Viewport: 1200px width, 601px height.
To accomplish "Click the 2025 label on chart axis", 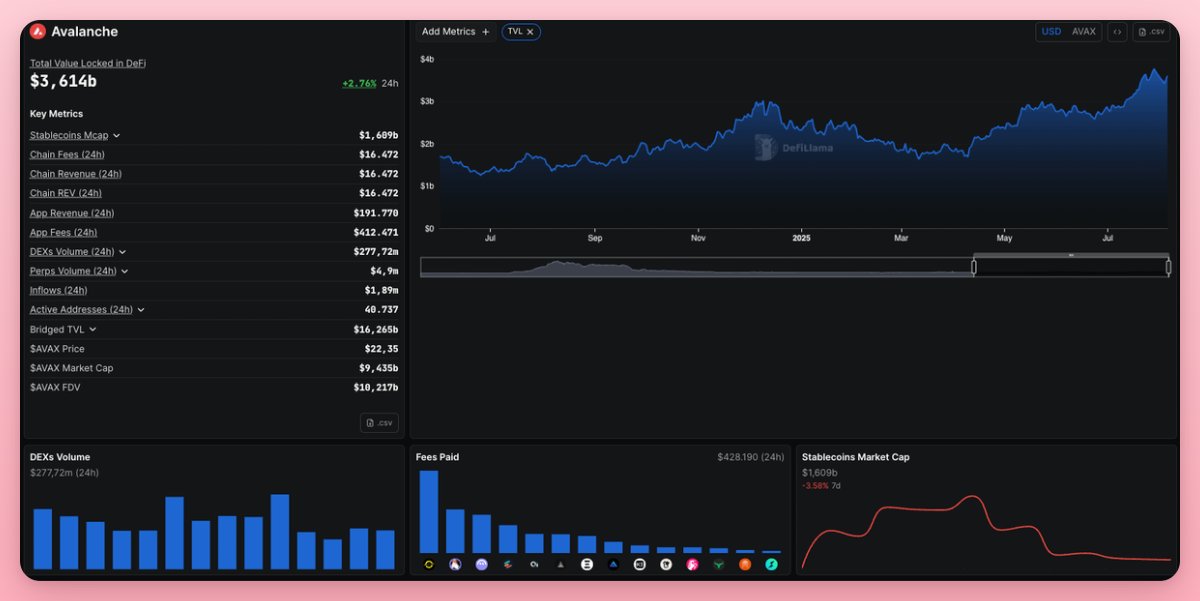I will (x=800, y=238).
